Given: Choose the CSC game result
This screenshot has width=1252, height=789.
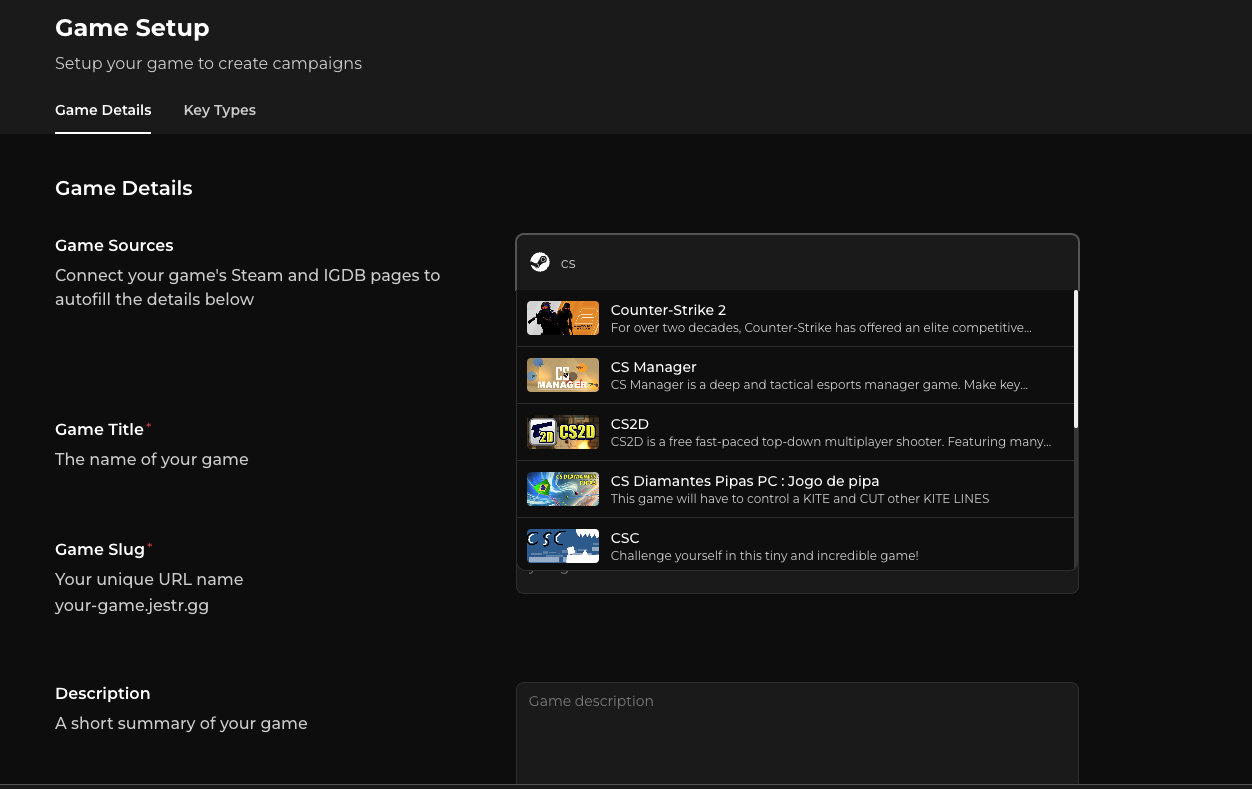Looking at the screenshot, I should (795, 545).
